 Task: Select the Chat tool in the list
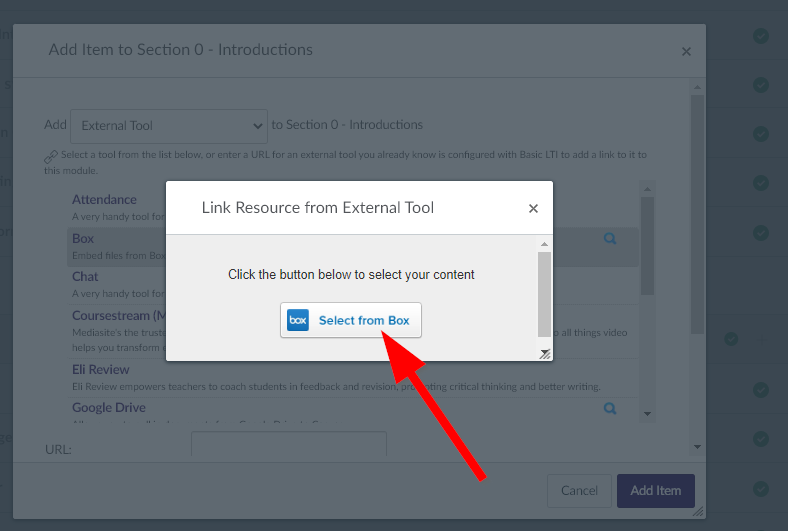85,276
